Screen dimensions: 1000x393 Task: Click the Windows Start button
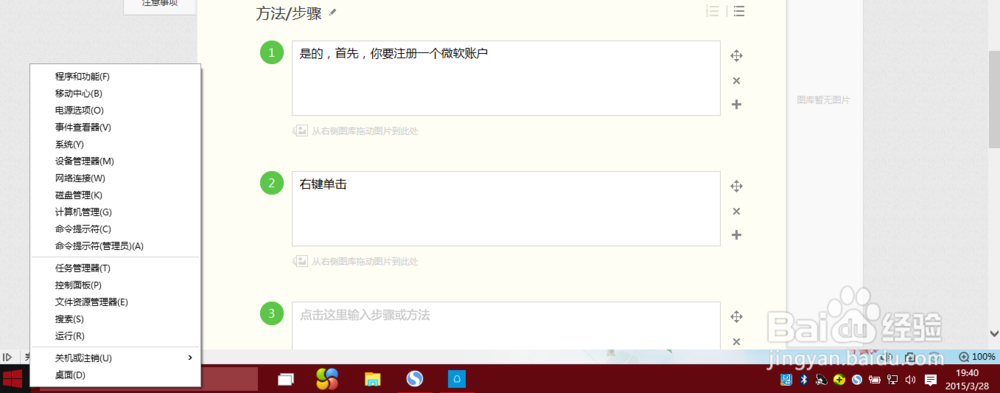[x=13, y=379]
